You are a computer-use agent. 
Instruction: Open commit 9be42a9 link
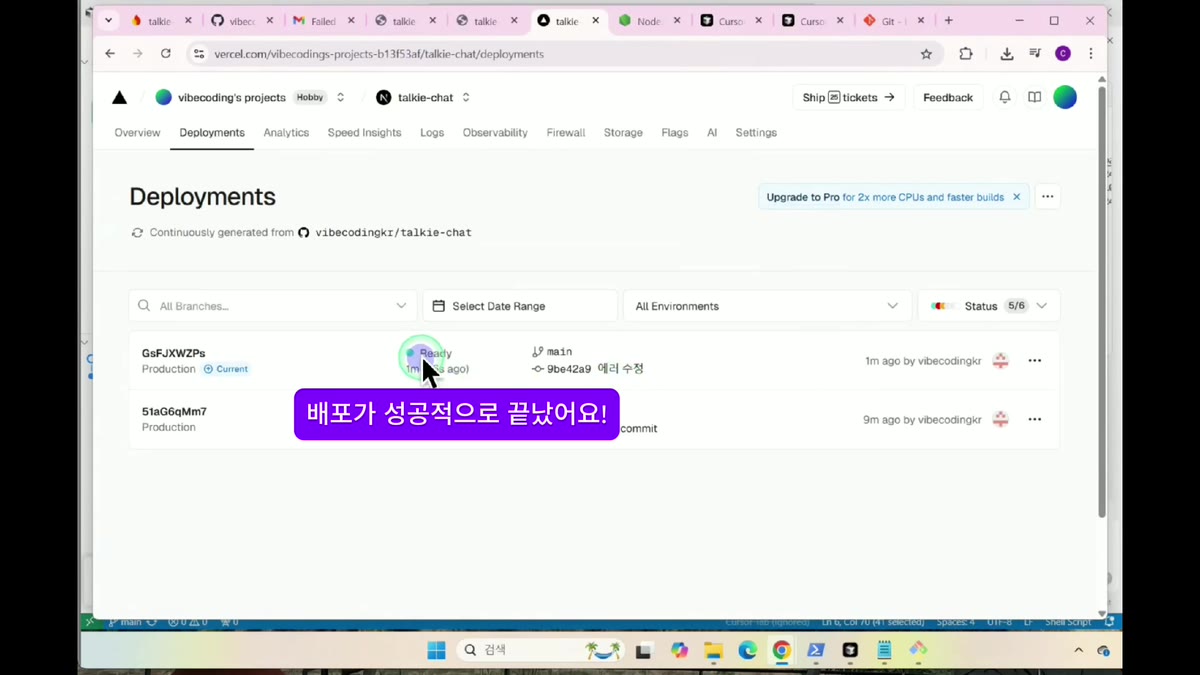pos(569,369)
